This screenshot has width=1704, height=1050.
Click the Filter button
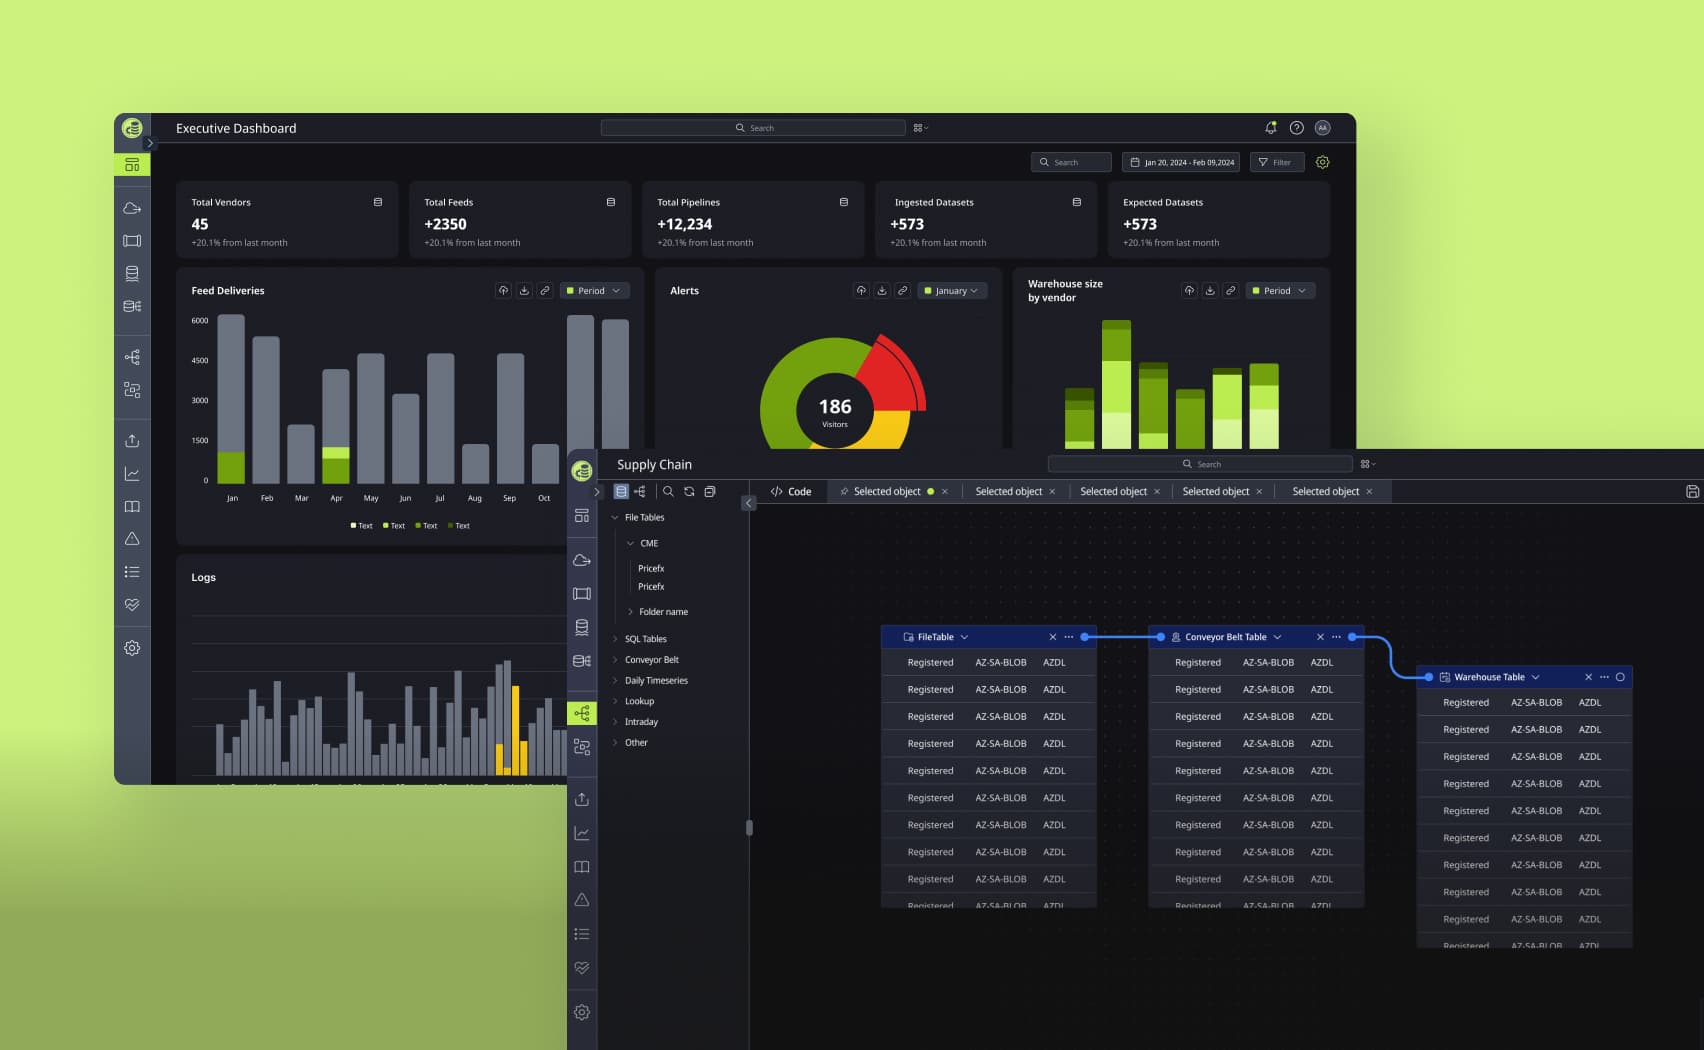(1277, 162)
